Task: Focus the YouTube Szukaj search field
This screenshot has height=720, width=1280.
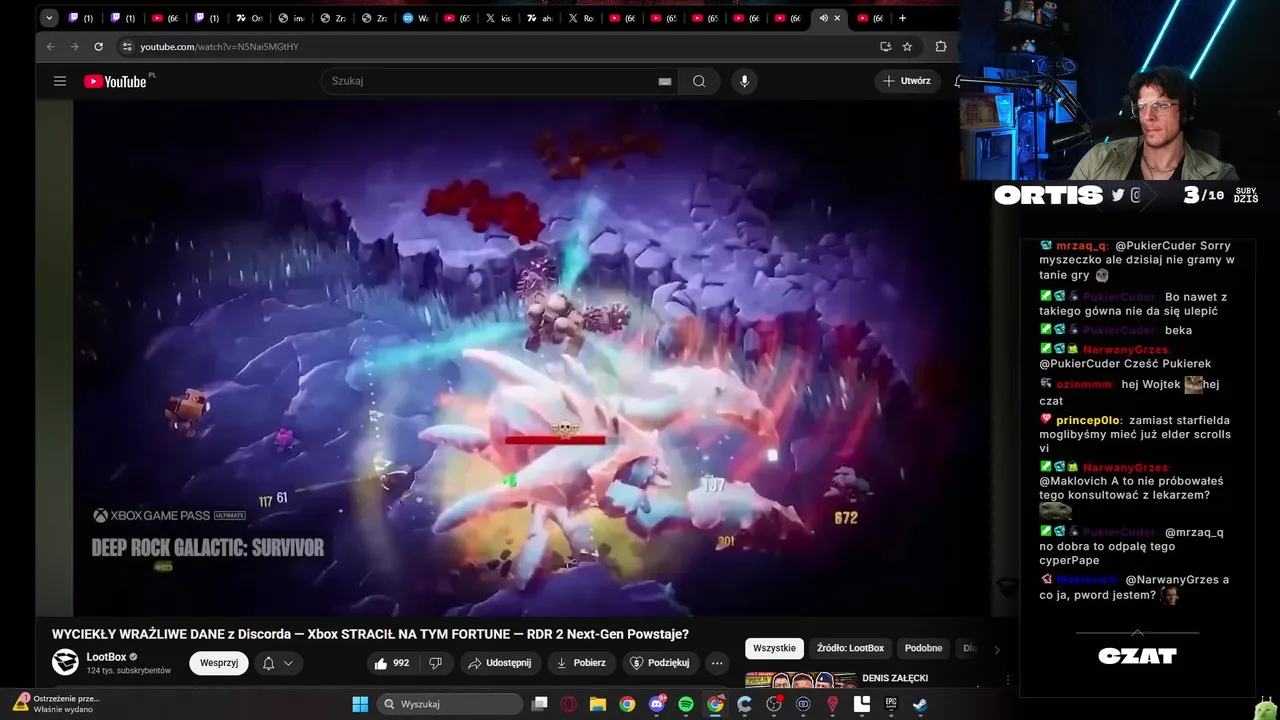Action: [490, 81]
